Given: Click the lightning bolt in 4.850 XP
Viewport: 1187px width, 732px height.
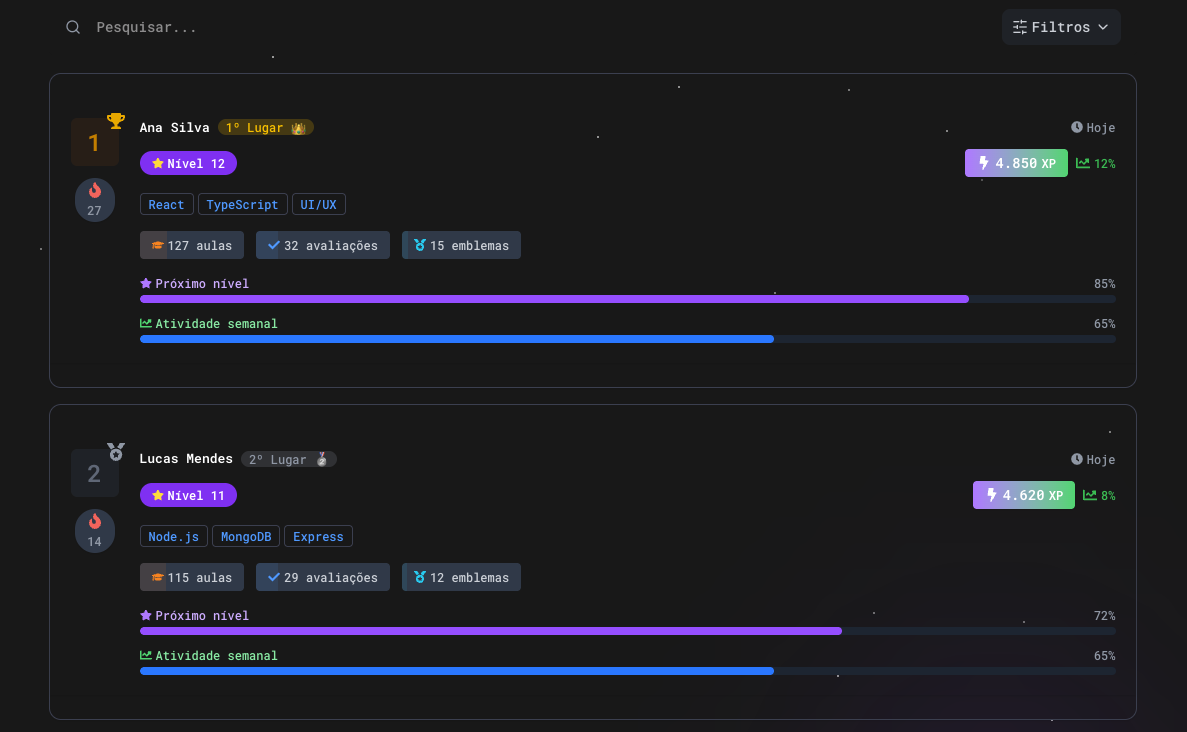Looking at the screenshot, I should point(984,163).
